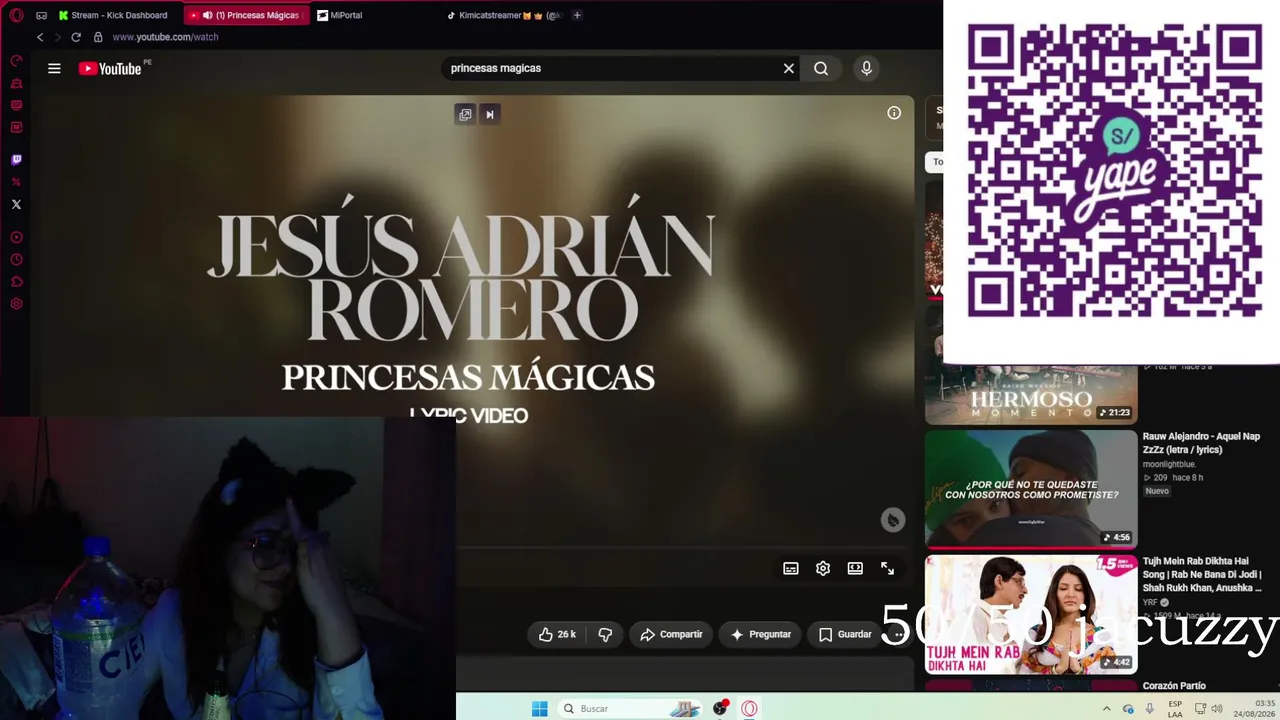Viewport: 1280px width, 720px height.
Task: Open the Corazón Partío recommendation
Action: pyautogui.click(x=1174, y=686)
